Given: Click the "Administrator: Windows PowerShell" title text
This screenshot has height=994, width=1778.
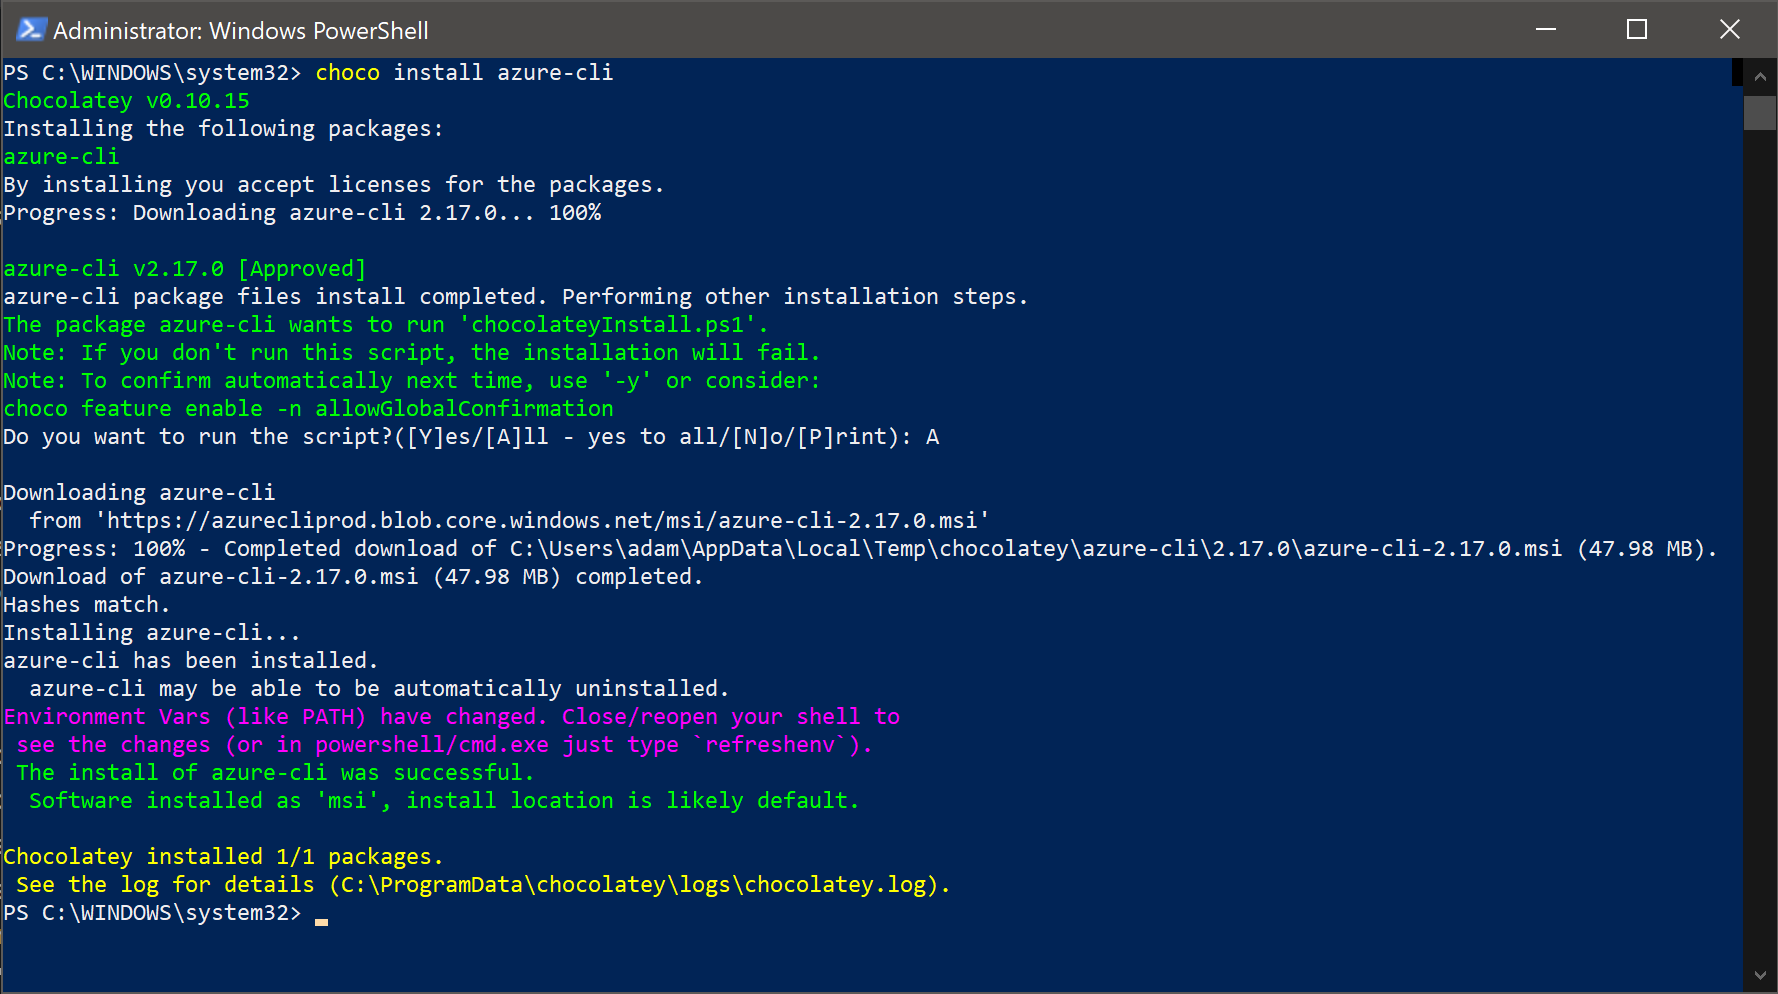Looking at the screenshot, I should [x=241, y=31].
